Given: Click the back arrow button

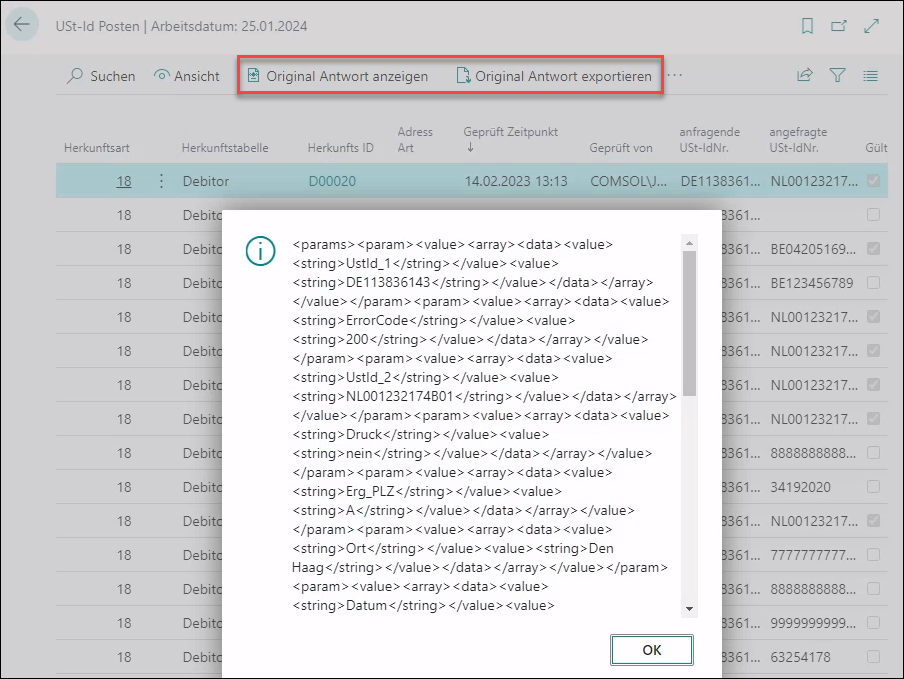Looking at the screenshot, I should click(x=22, y=25).
